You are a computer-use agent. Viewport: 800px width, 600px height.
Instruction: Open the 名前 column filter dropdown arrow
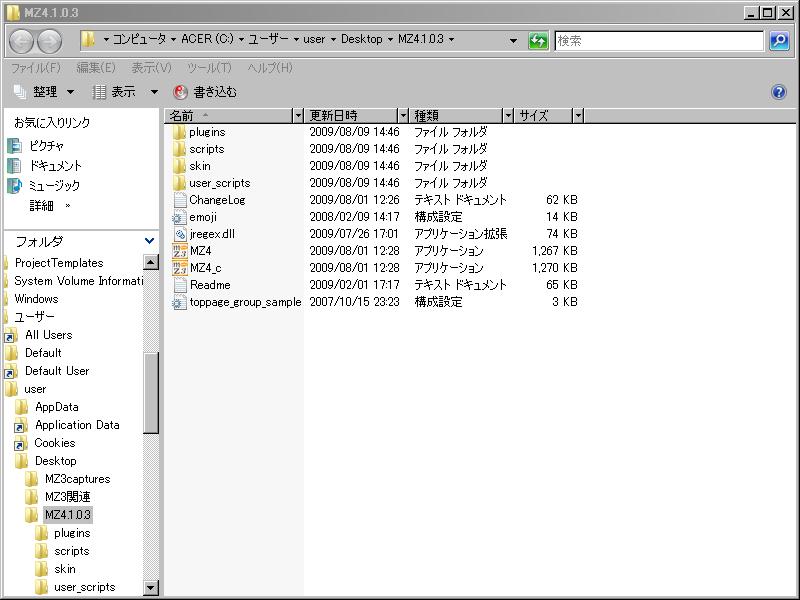297,116
